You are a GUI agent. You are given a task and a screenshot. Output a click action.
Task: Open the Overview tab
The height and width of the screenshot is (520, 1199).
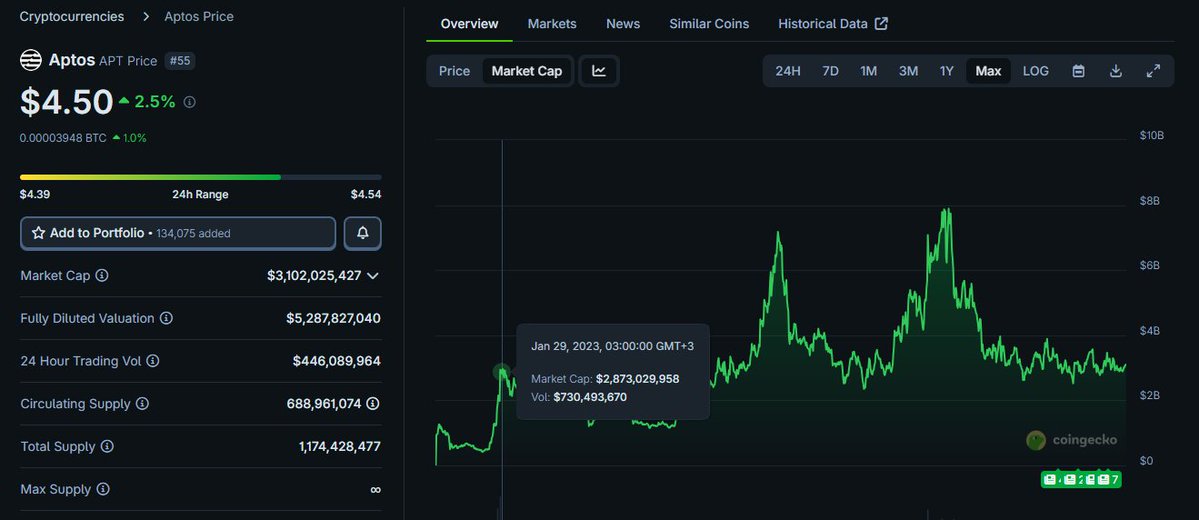click(470, 24)
